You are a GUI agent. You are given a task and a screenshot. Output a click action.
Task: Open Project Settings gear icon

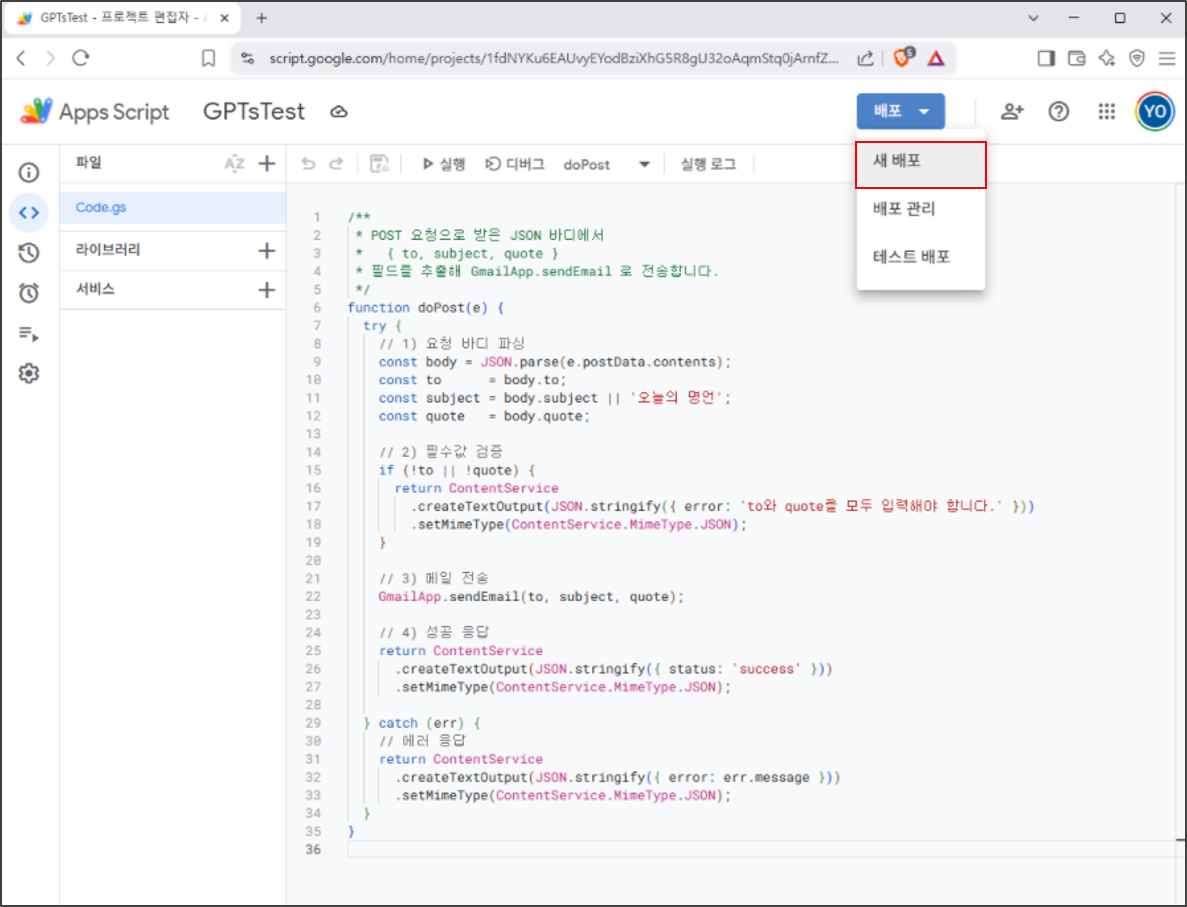point(29,373)
